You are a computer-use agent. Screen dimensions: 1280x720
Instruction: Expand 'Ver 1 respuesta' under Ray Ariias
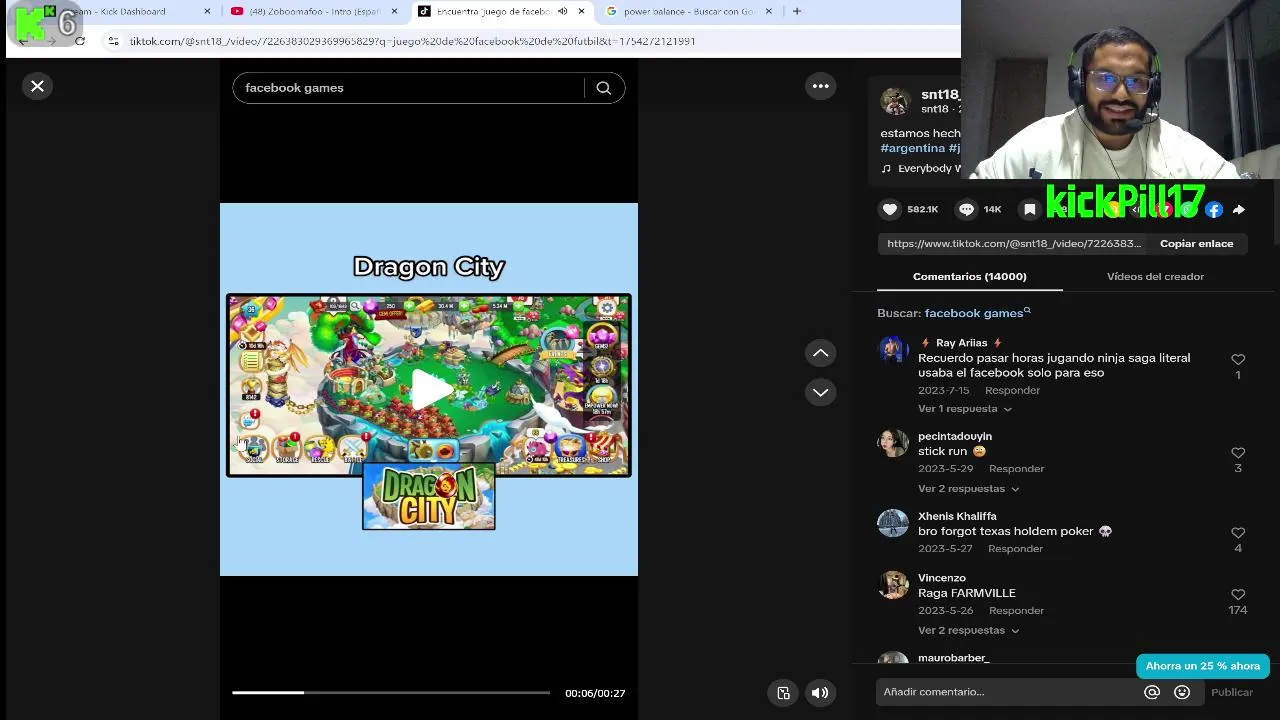coord(965,409)
